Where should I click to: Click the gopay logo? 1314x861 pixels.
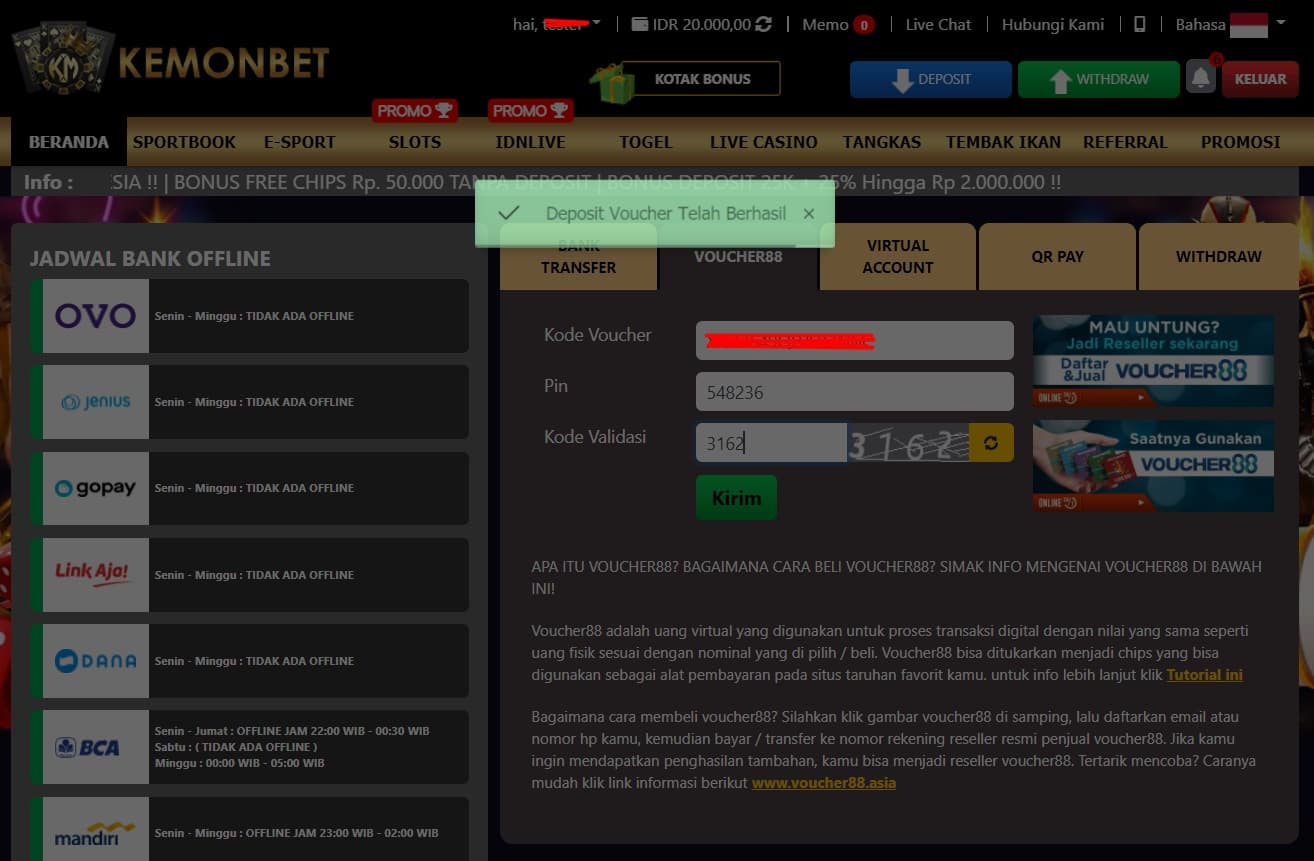point(95,488)
